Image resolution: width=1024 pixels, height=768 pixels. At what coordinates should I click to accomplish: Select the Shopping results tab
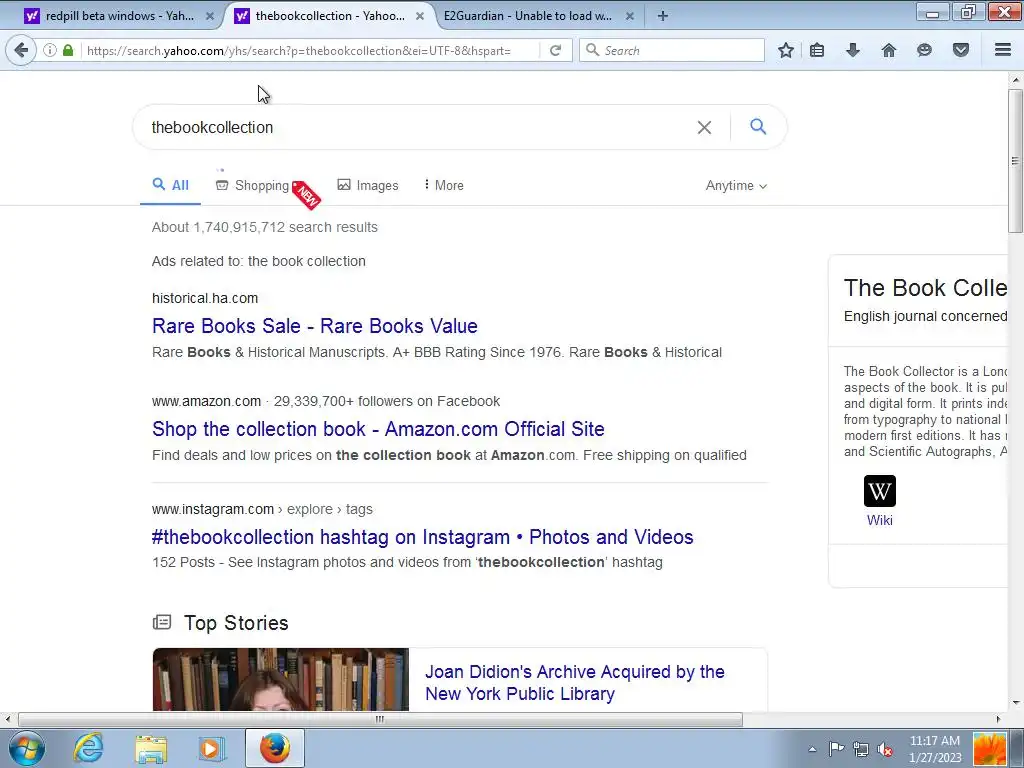click(x=252, y=185)
